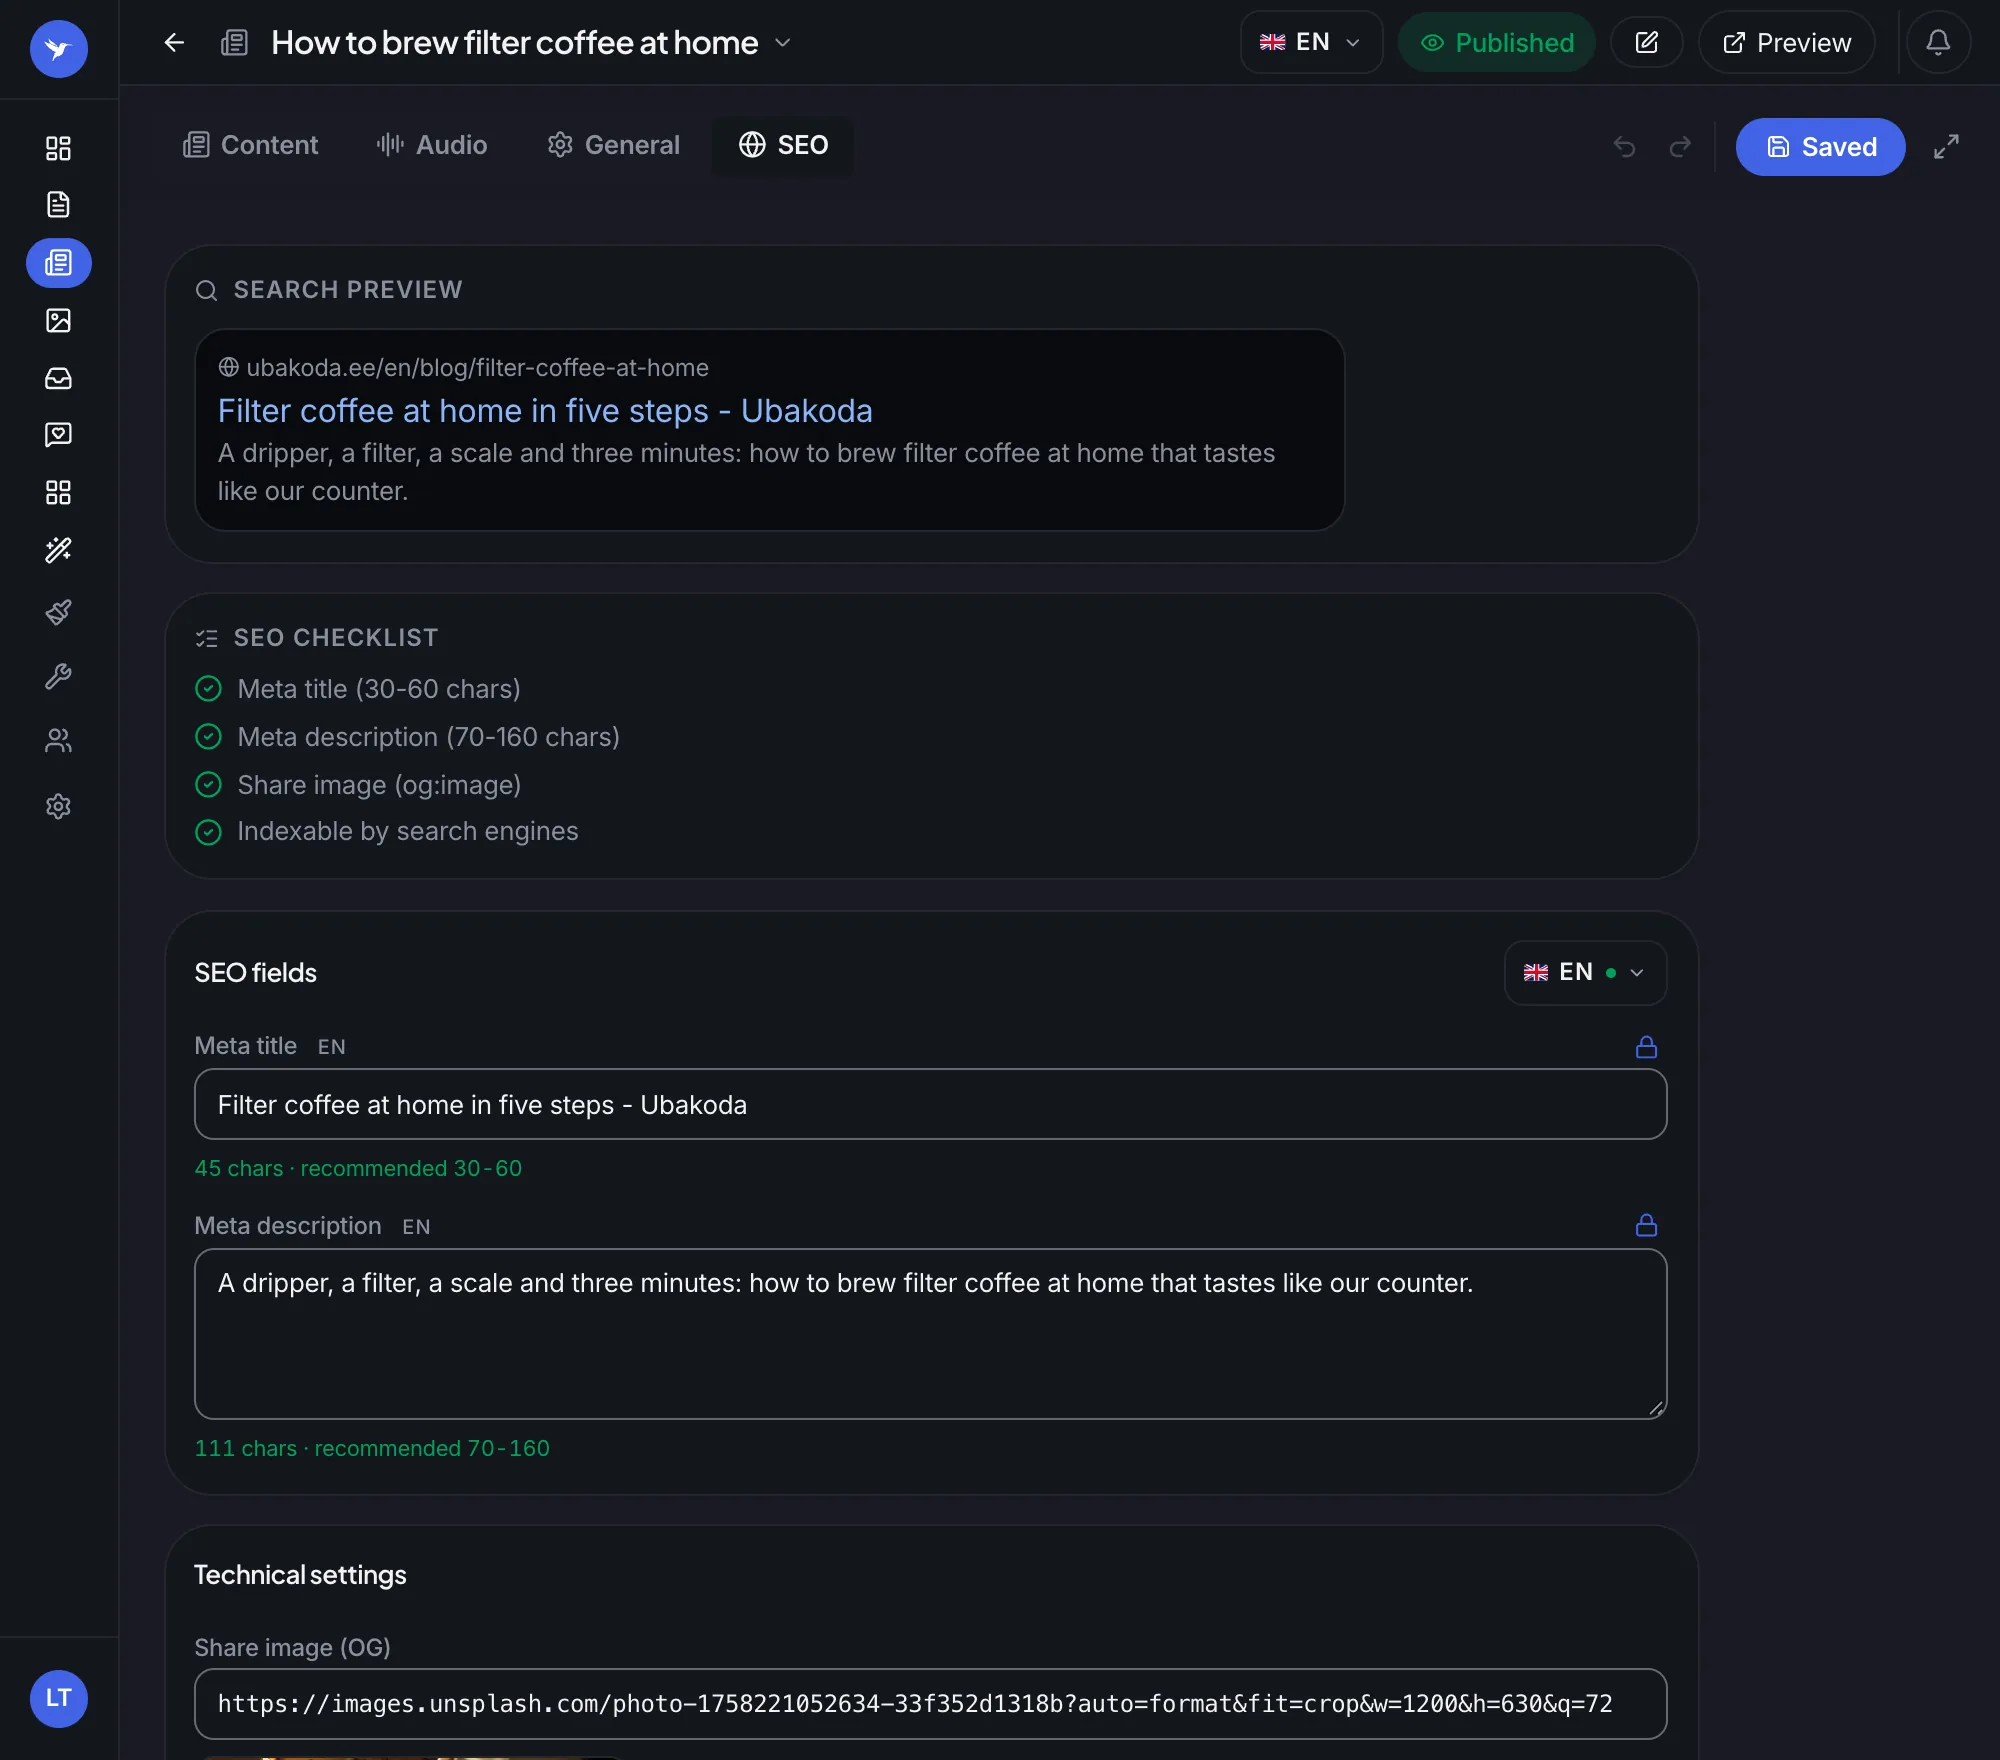Click the 'SEO CHECKLIST' heading
Image resolution: width=2000 pixels, height=1760 pixels.
click(x=336, y=638)
